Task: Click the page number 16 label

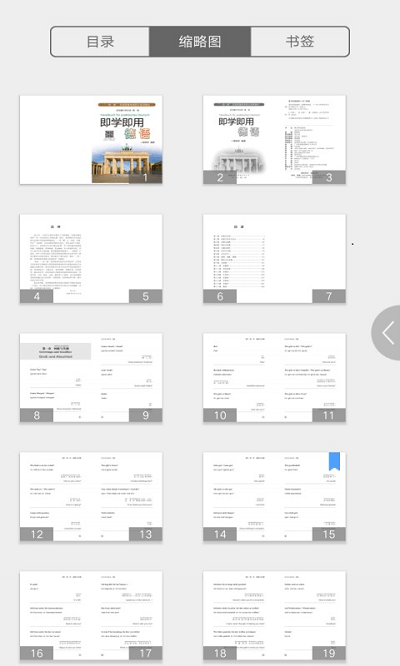Action: [37, 653]
